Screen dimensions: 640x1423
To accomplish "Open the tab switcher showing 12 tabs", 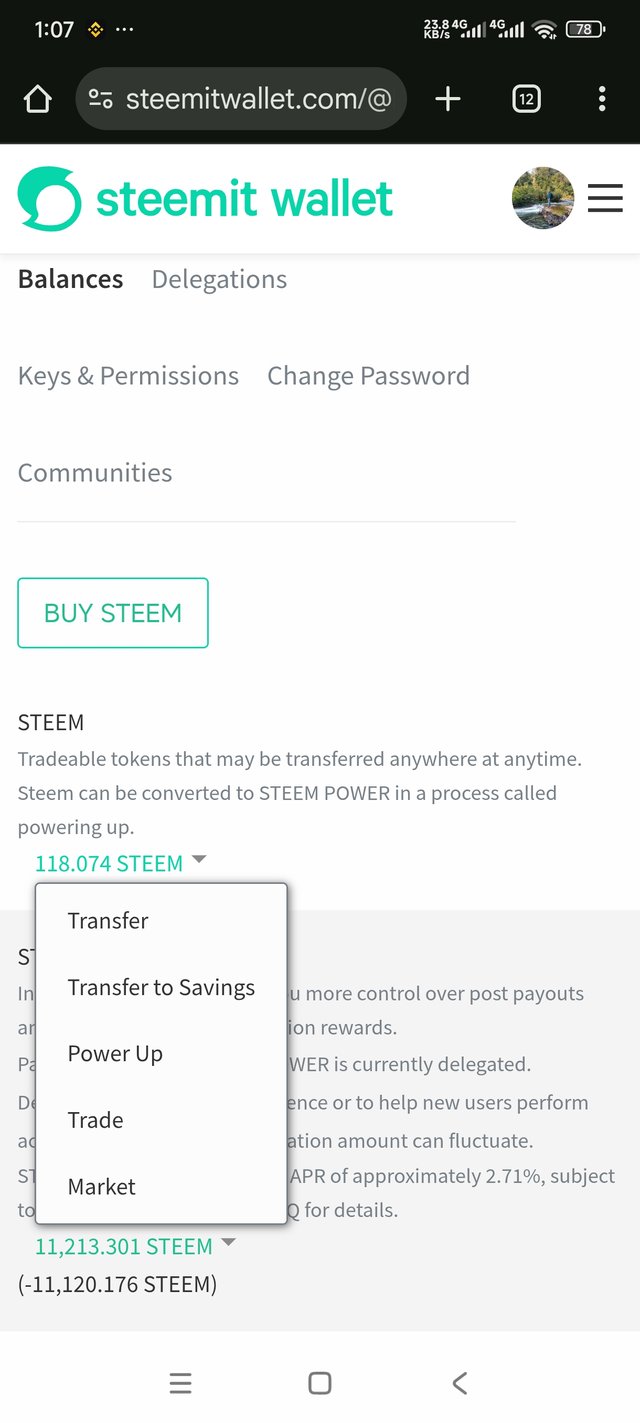I will pyautogui.click(x=526, y=99).
